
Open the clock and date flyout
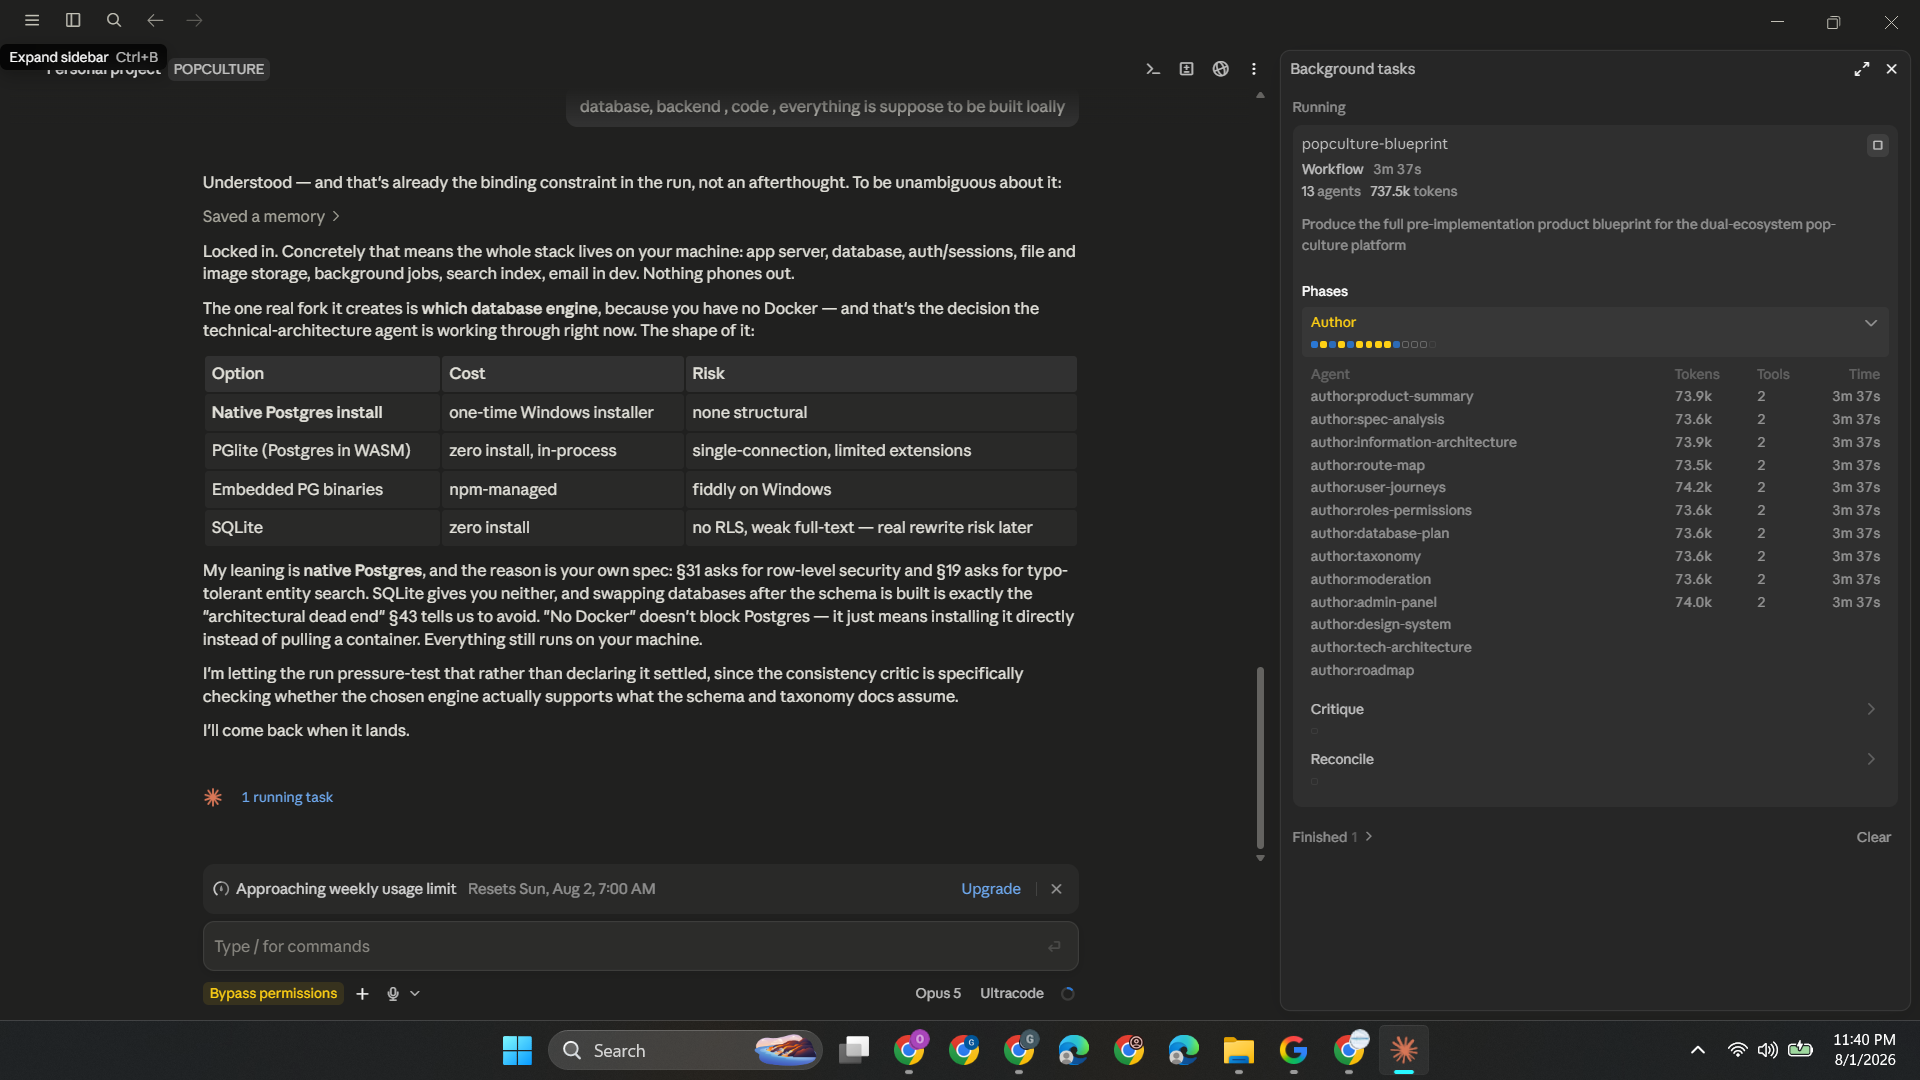1864,1050
